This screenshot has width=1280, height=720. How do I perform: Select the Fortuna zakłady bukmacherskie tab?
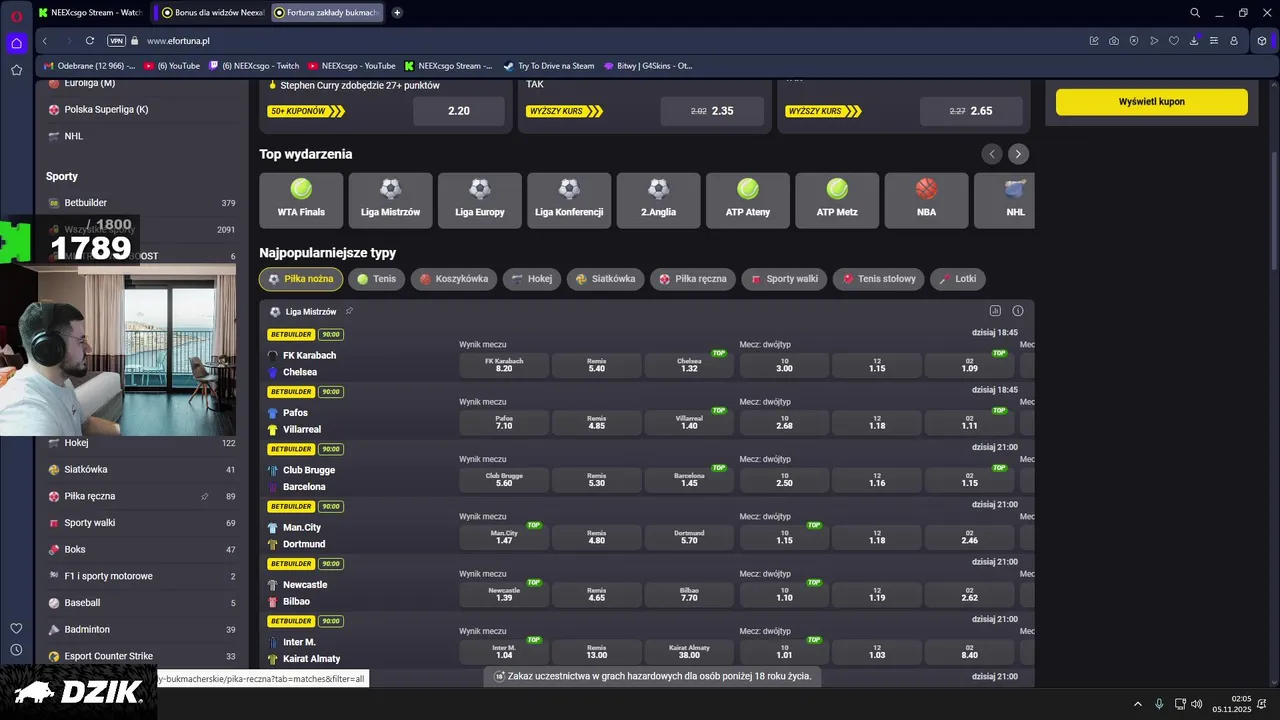click(x=327, y=13)
